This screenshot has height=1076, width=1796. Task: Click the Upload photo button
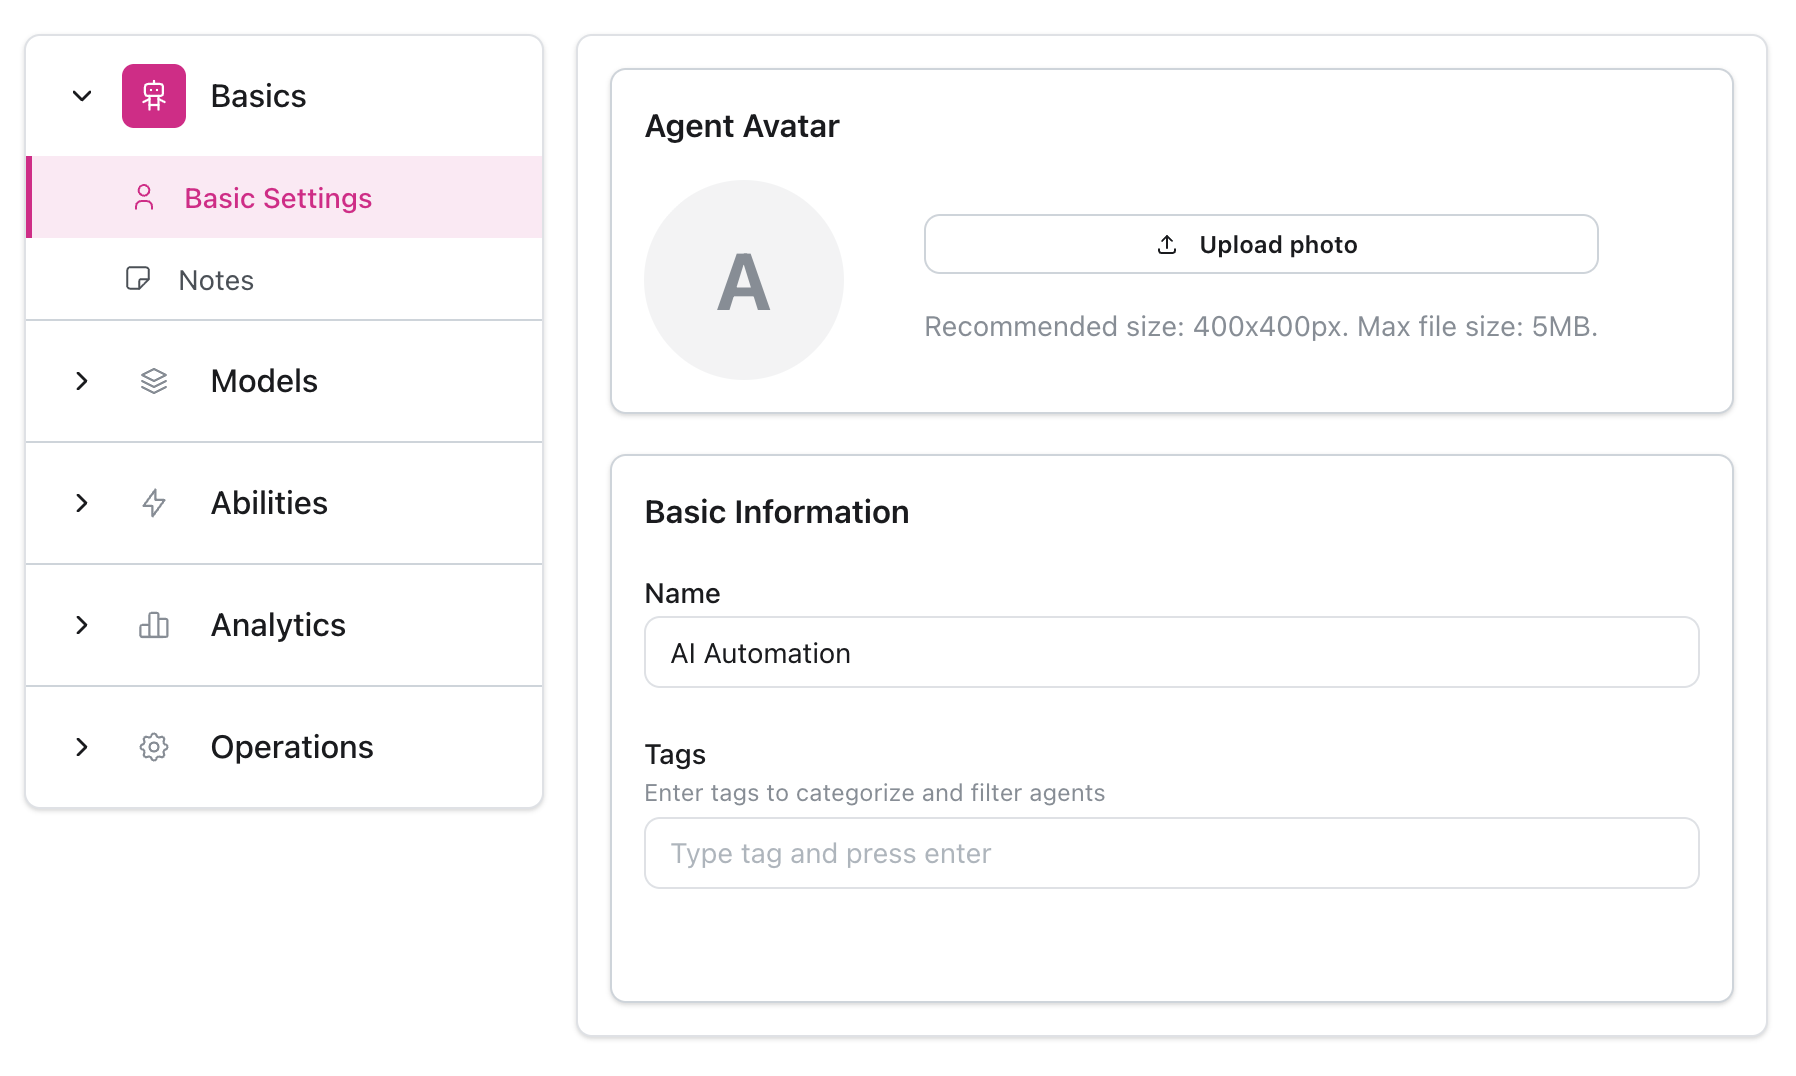pyautogui.click(x=1260, y=243)
